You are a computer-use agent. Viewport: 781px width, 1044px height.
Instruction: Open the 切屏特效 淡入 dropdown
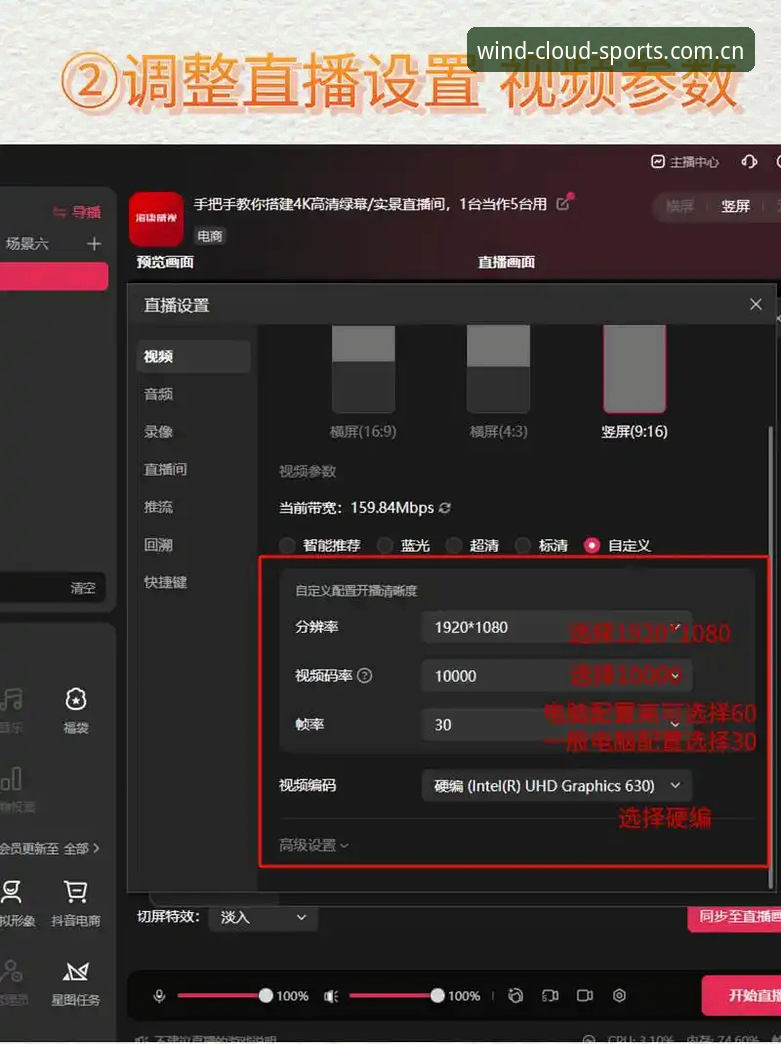tap(263, 917)
